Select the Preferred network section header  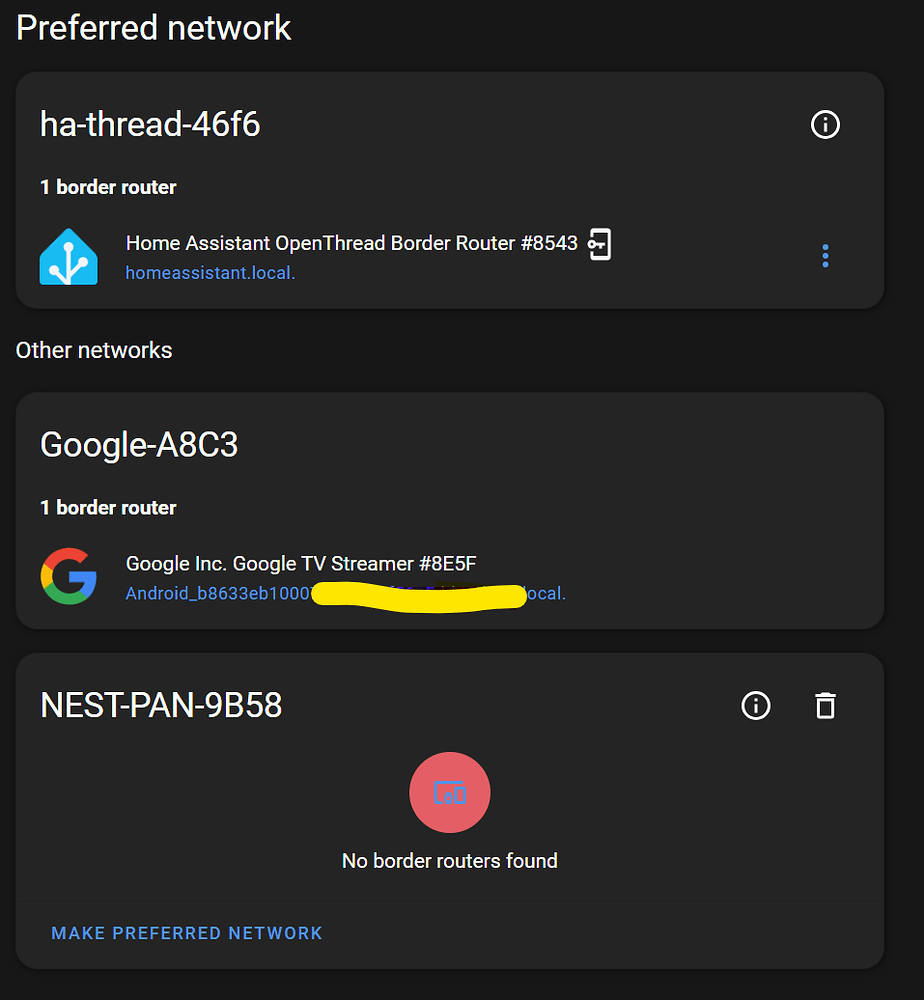[x=153, y=28]
